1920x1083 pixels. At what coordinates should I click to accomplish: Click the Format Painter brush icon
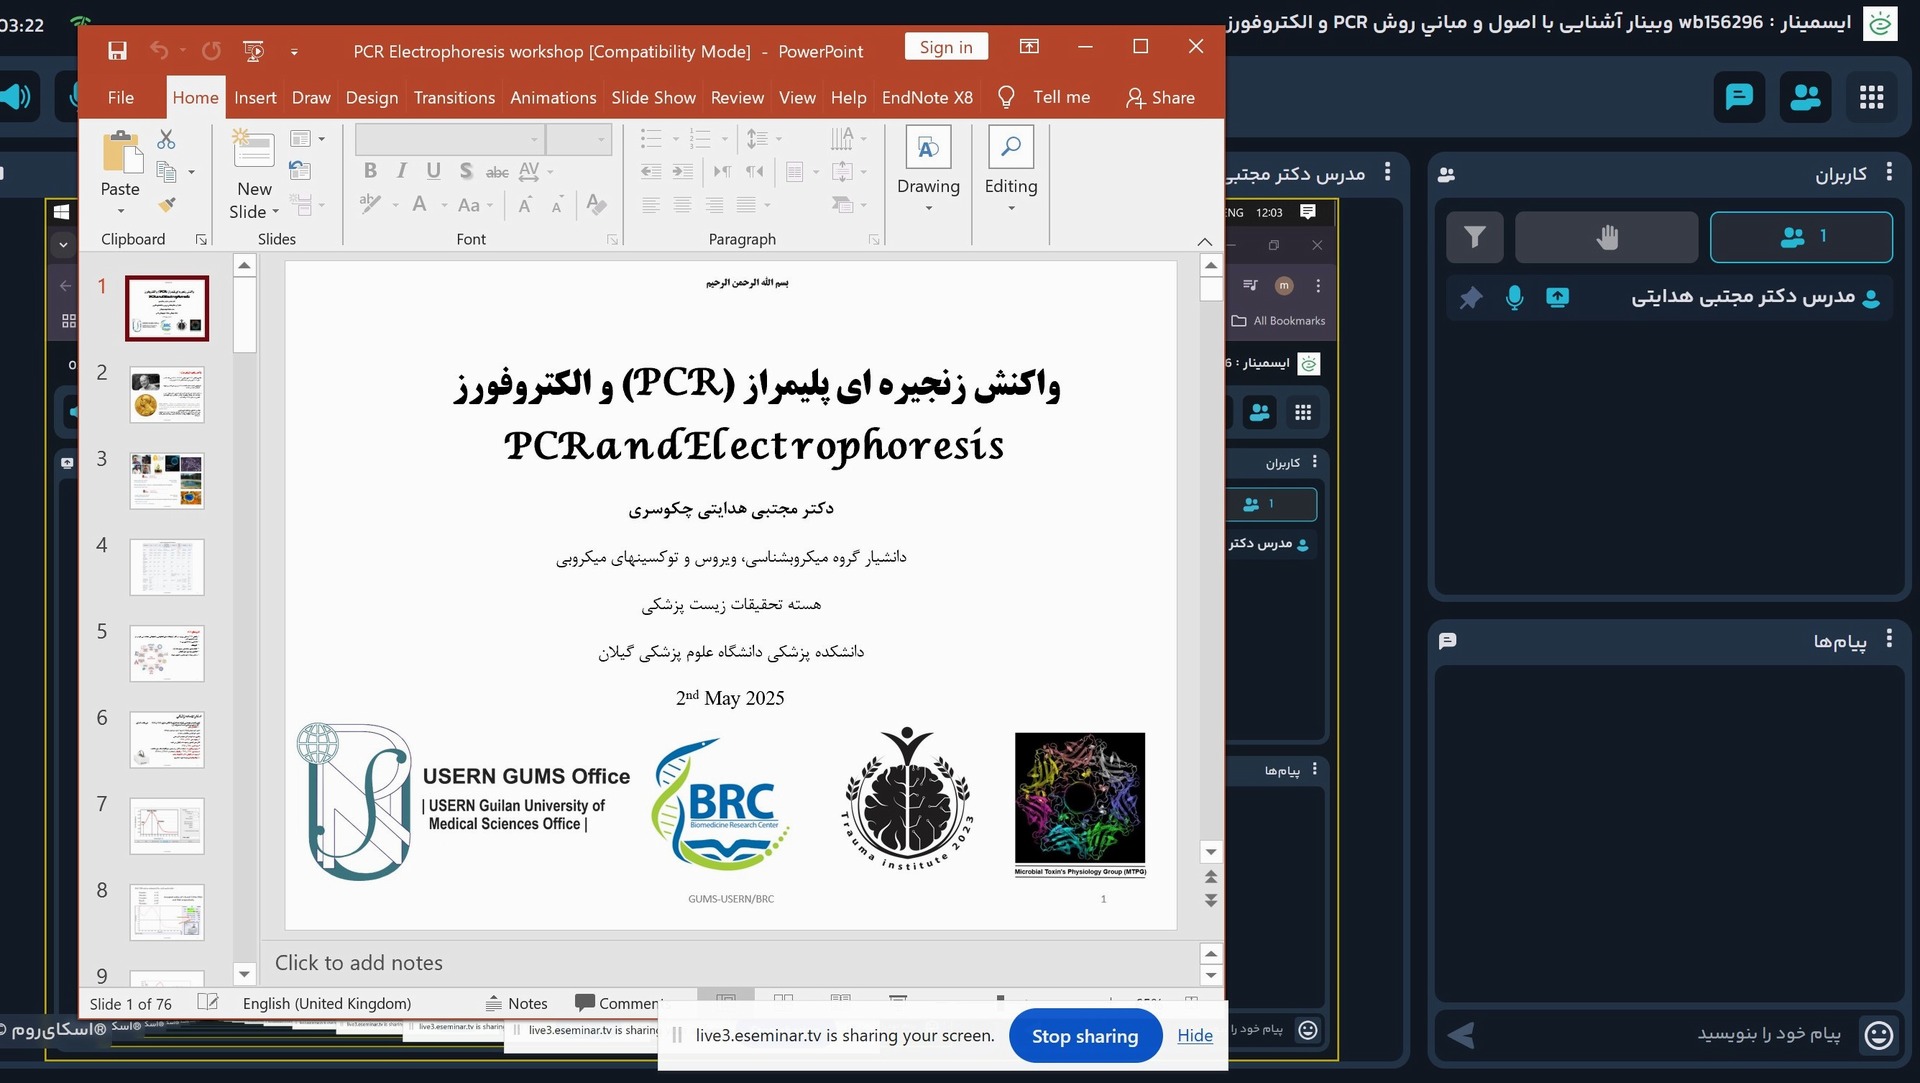tap(166, 205)
